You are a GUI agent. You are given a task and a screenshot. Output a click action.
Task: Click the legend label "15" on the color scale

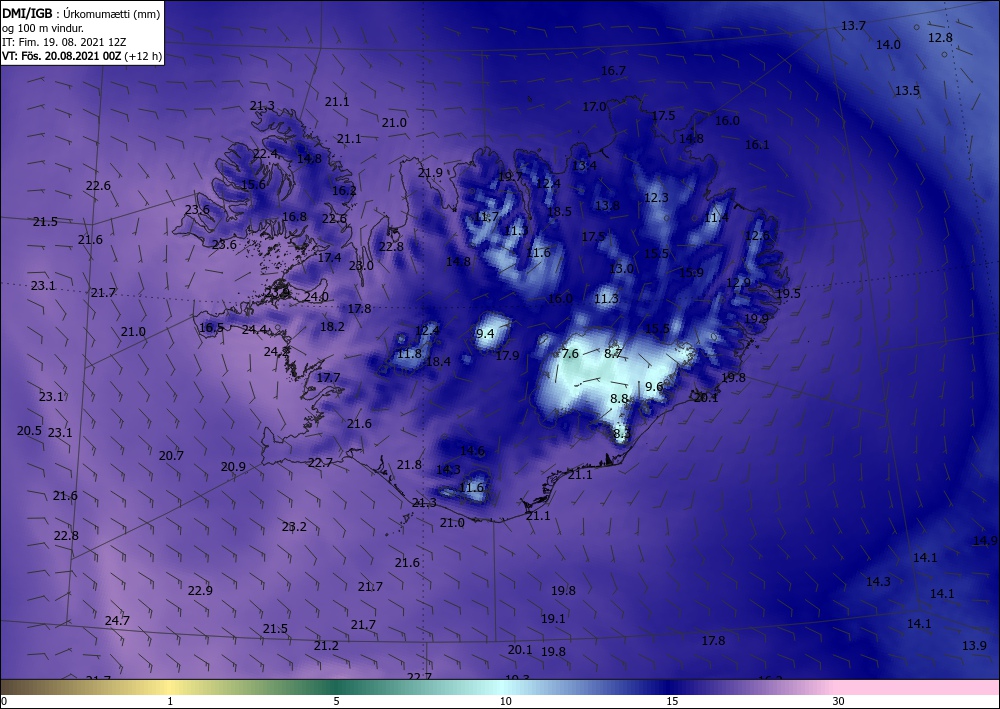(672, 701)
